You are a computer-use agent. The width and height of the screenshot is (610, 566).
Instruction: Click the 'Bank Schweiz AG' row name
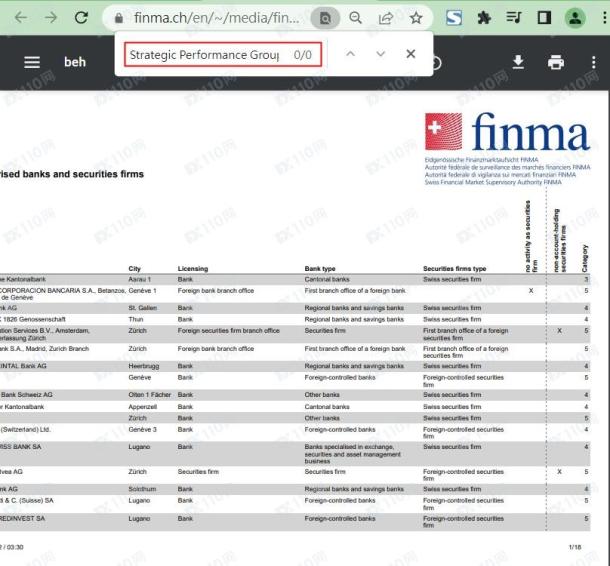click(26, 395)
